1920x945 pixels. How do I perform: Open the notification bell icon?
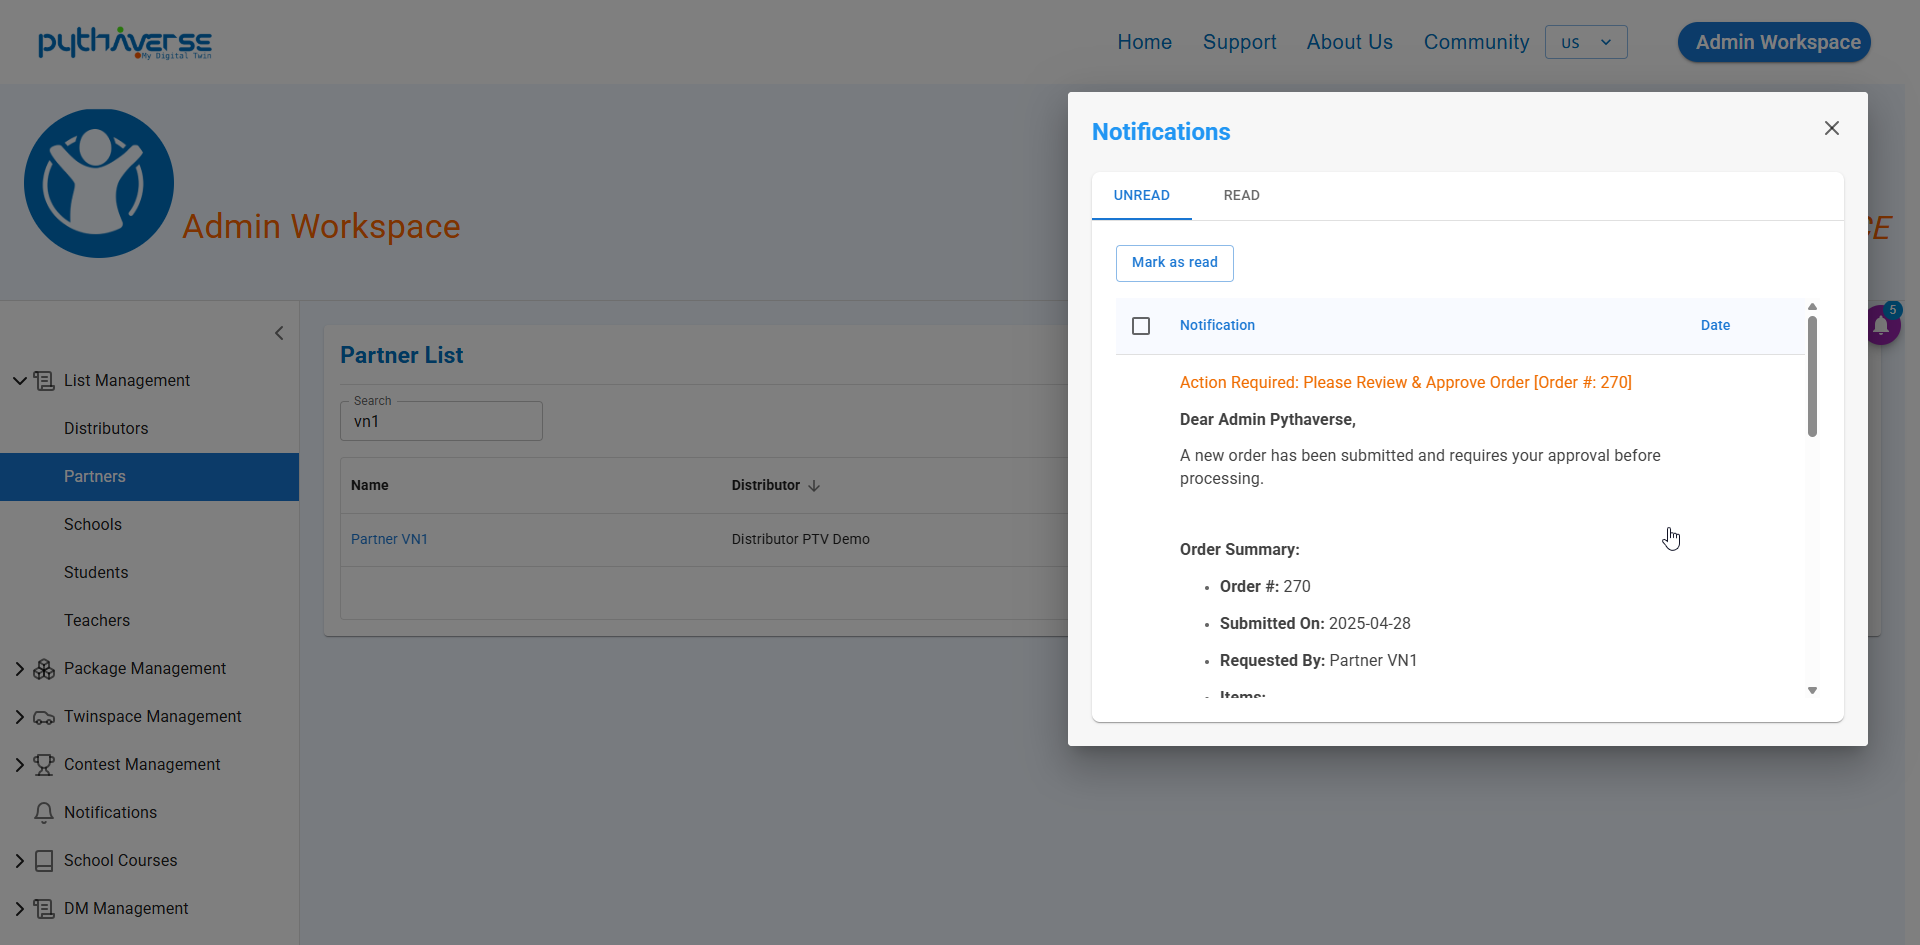1882,325
